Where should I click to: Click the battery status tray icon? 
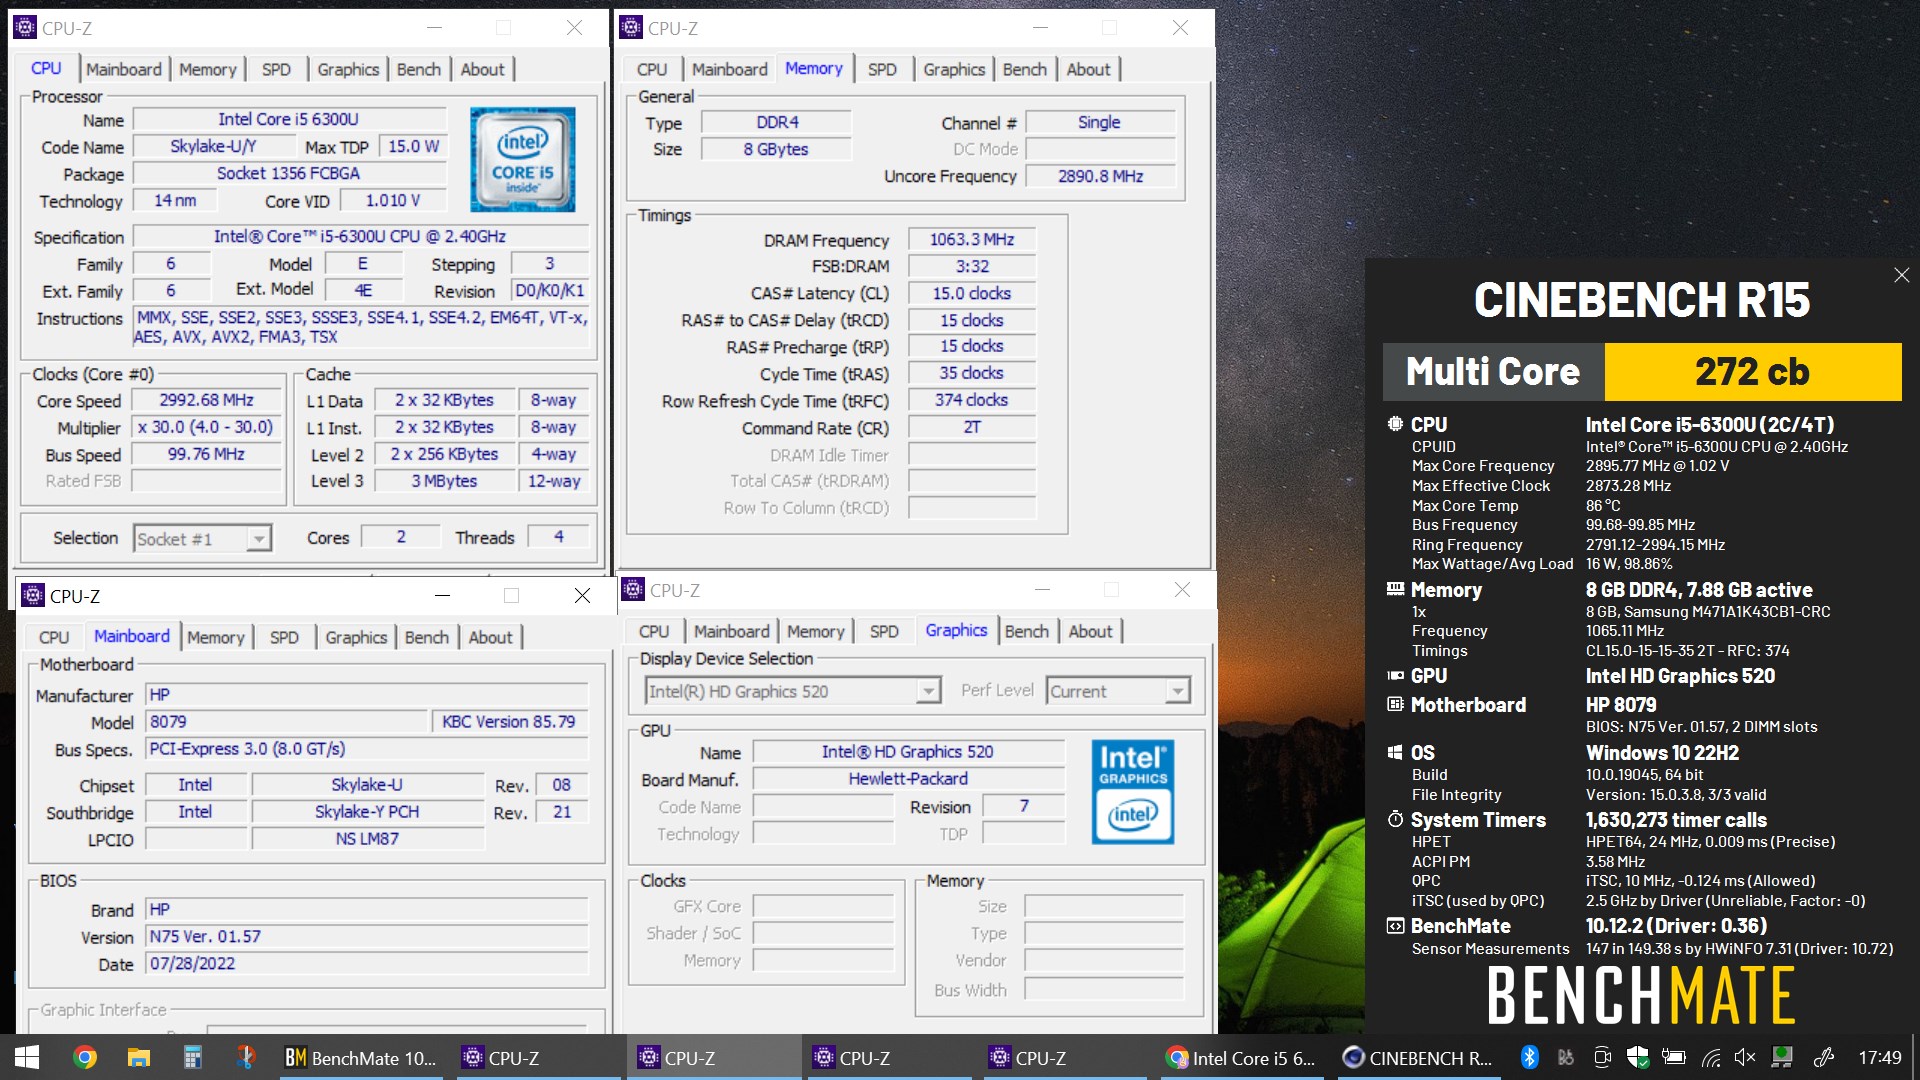click(x=1674, y=1057)
